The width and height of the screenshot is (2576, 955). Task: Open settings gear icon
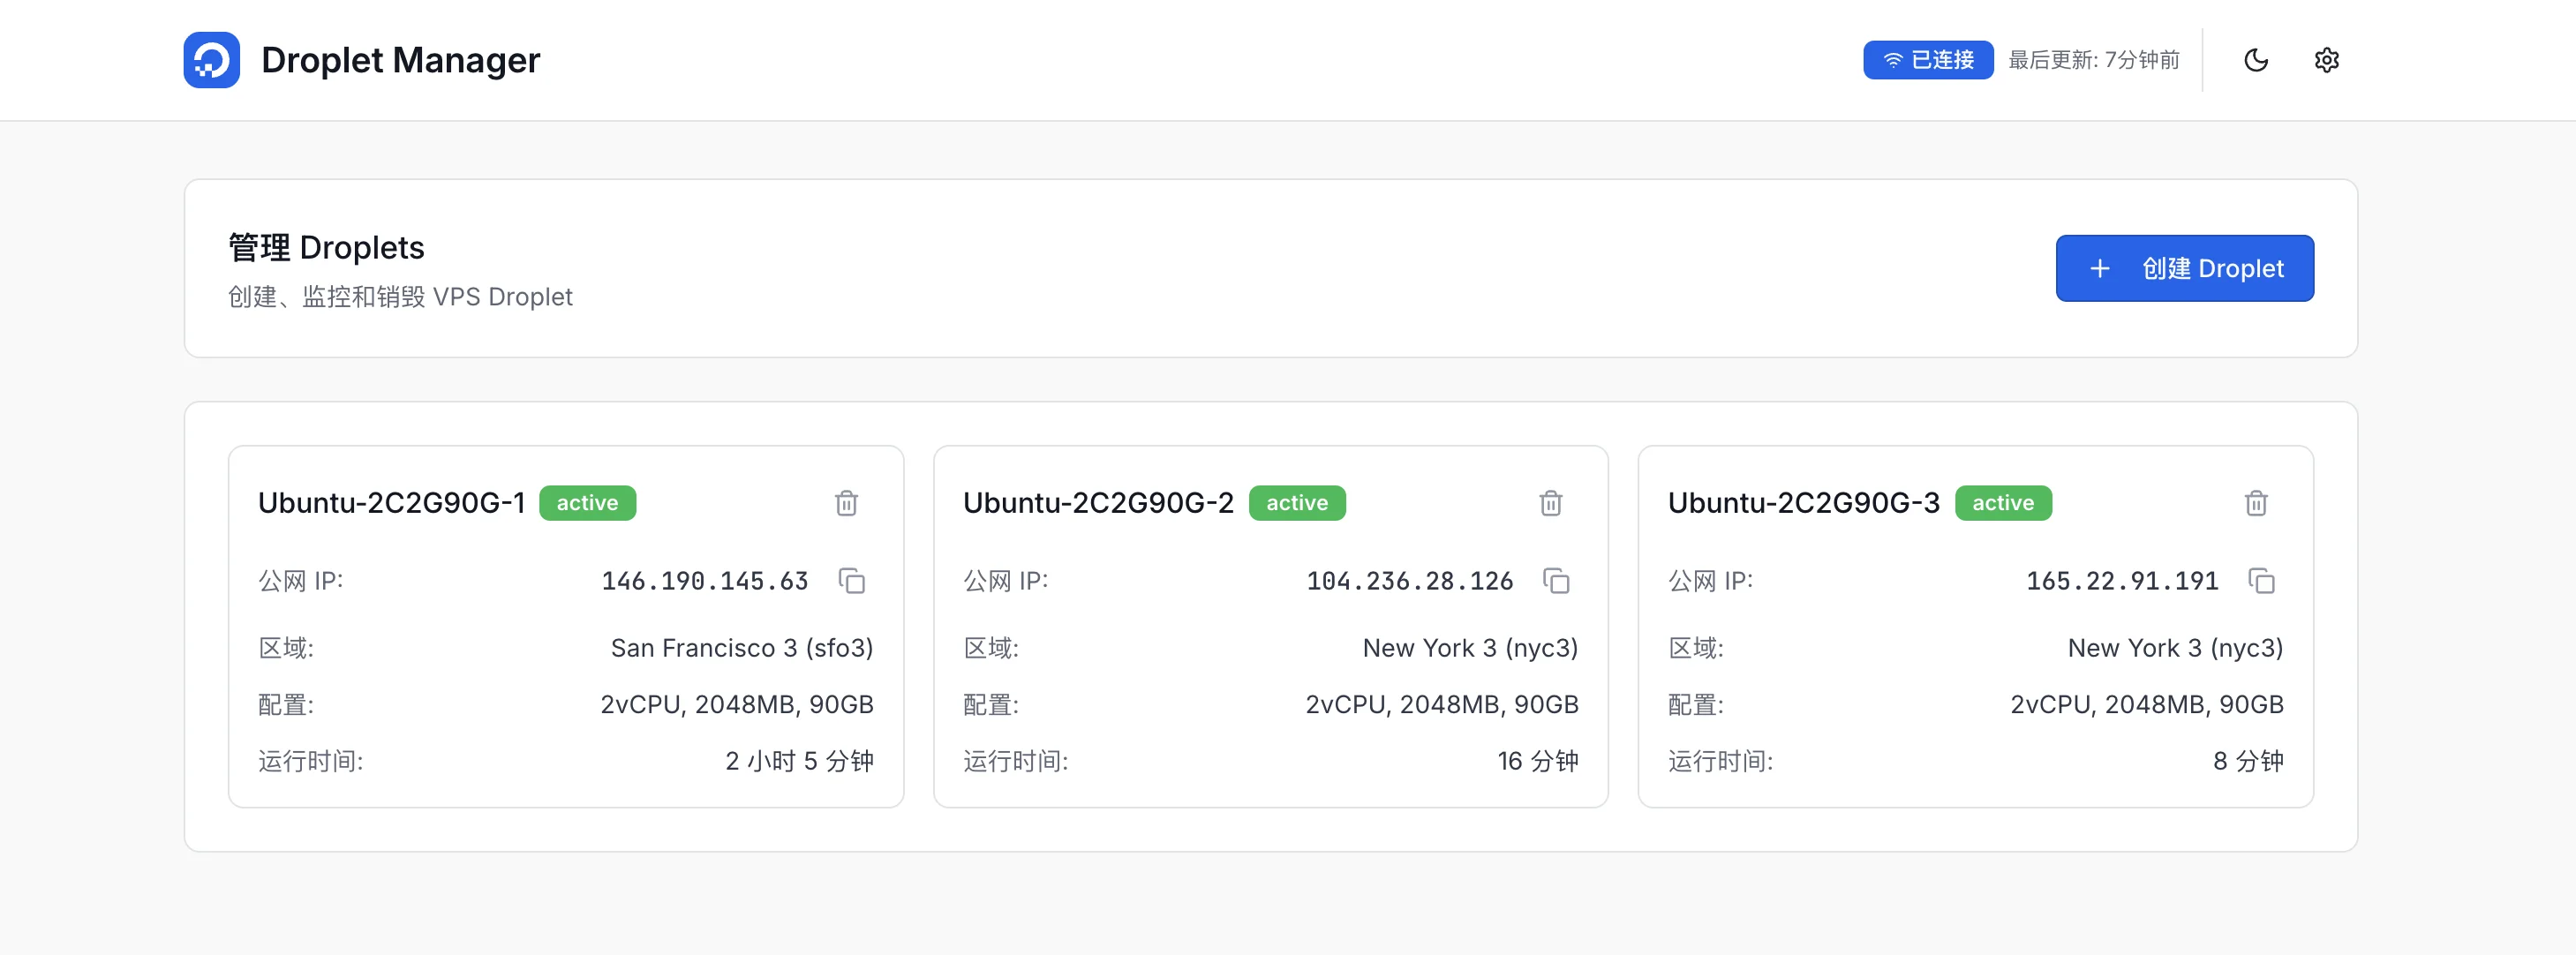[2326, 60]
